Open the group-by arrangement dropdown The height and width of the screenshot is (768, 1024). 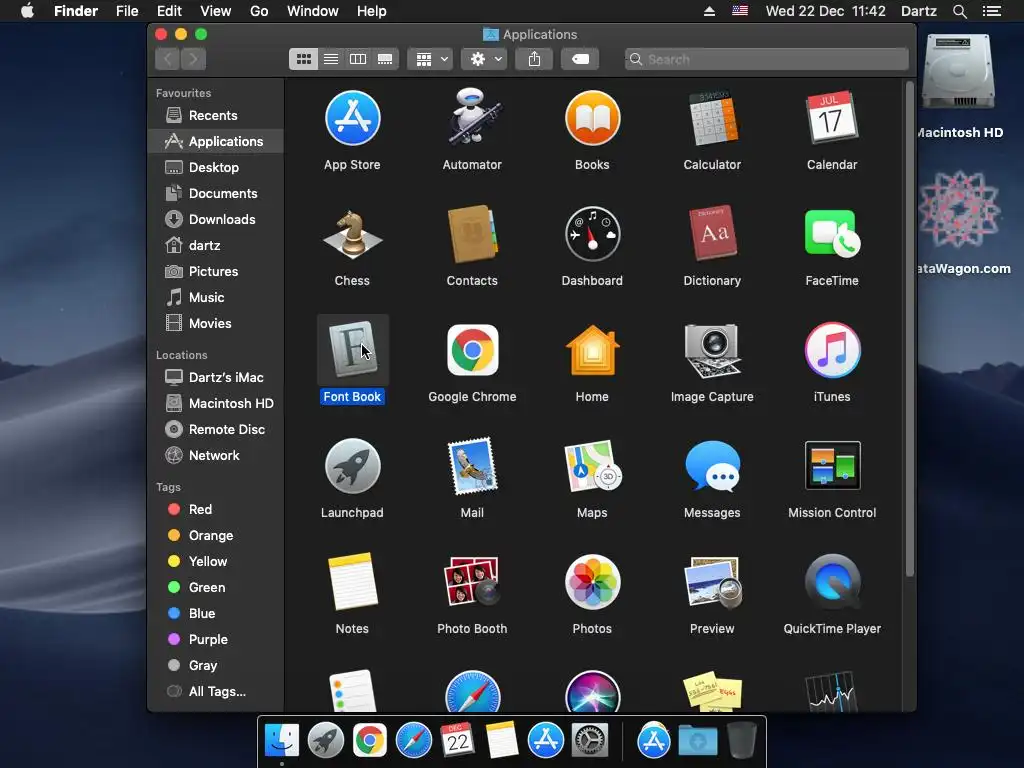430,59
